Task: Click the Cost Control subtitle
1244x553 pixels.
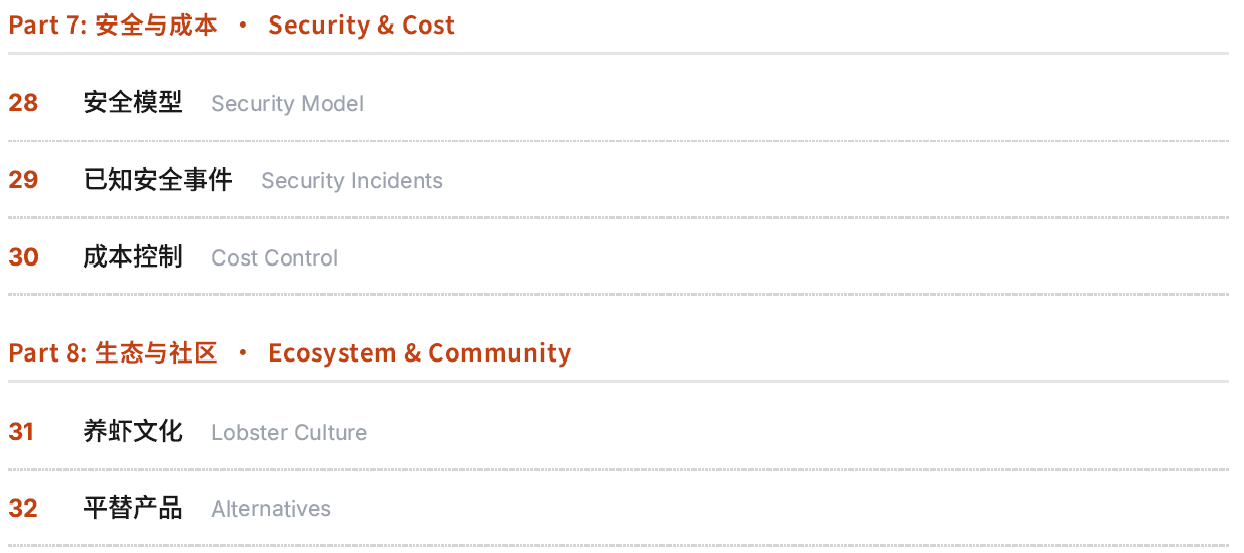Action: click(x=274, y=258)
